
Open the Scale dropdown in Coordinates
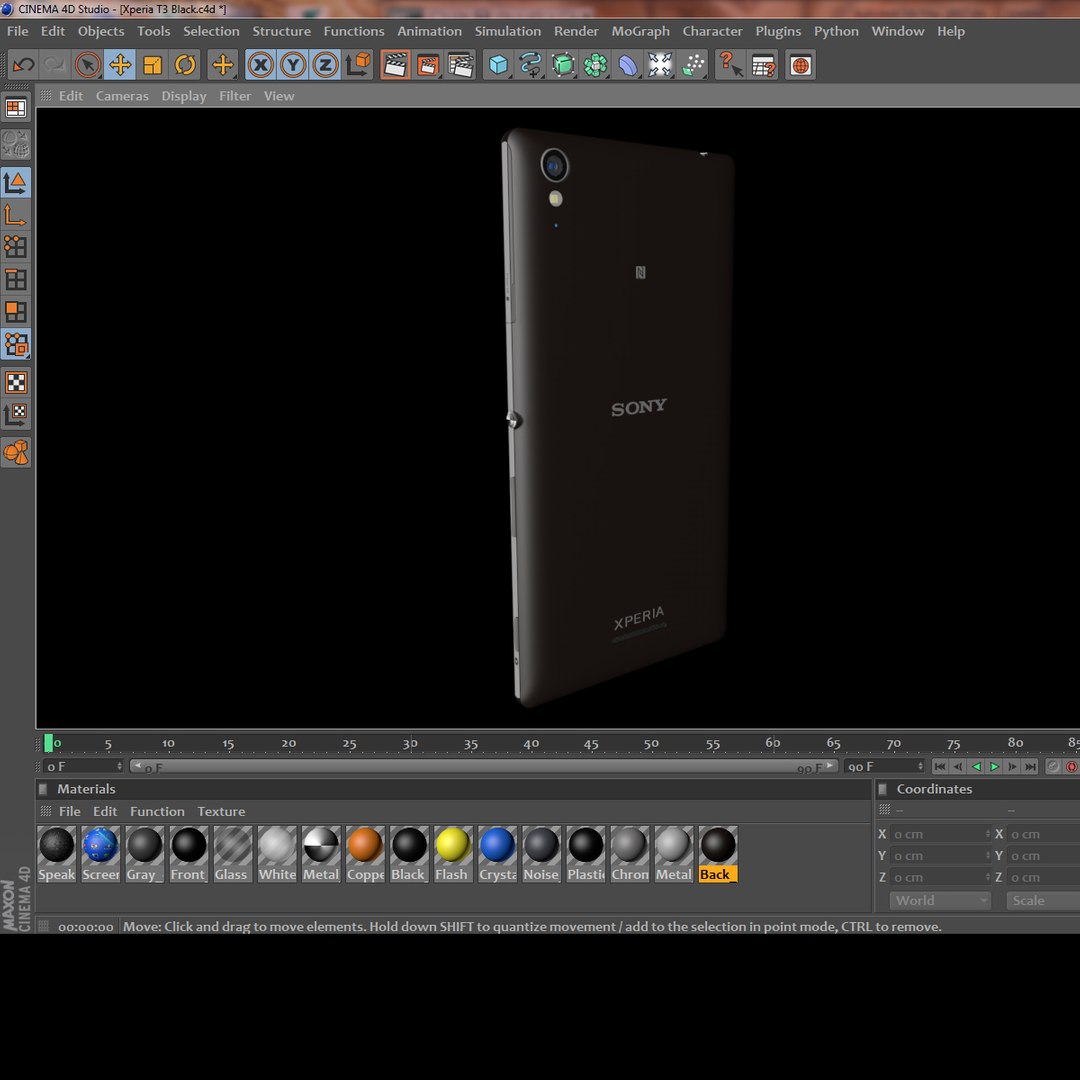coord(1043,900)
